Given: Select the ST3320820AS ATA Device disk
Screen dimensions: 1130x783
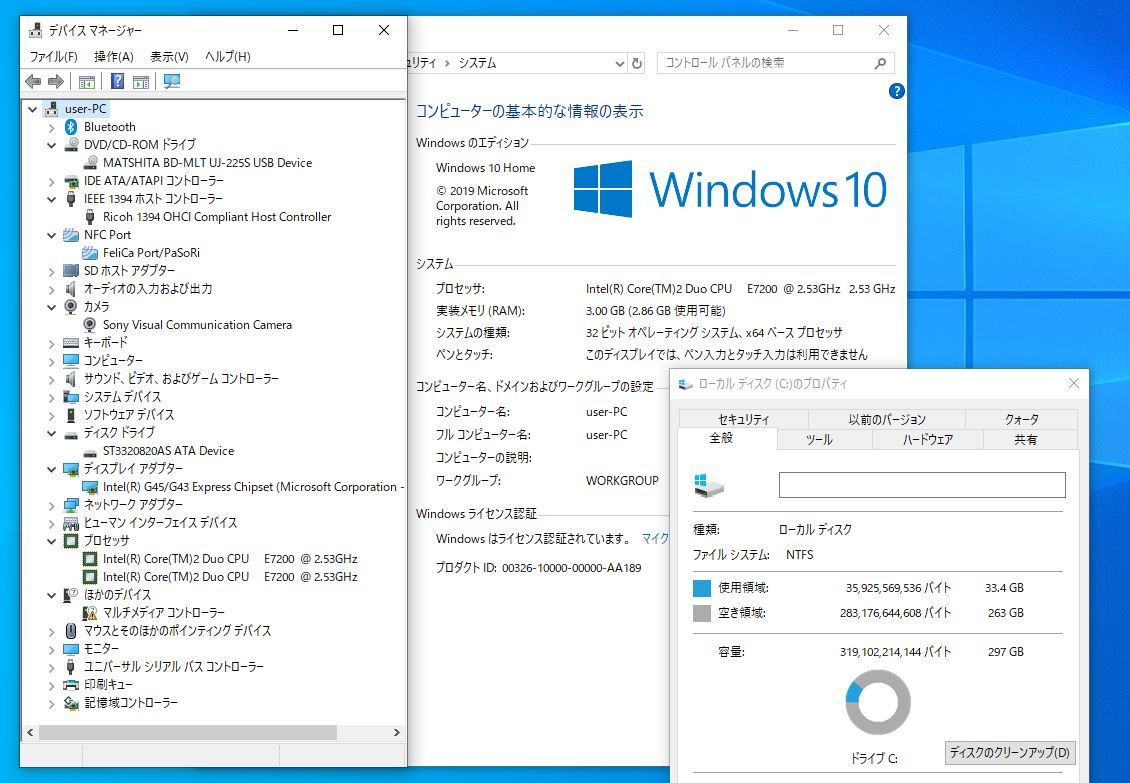Looking at the screenshot, I should [168, 451].
